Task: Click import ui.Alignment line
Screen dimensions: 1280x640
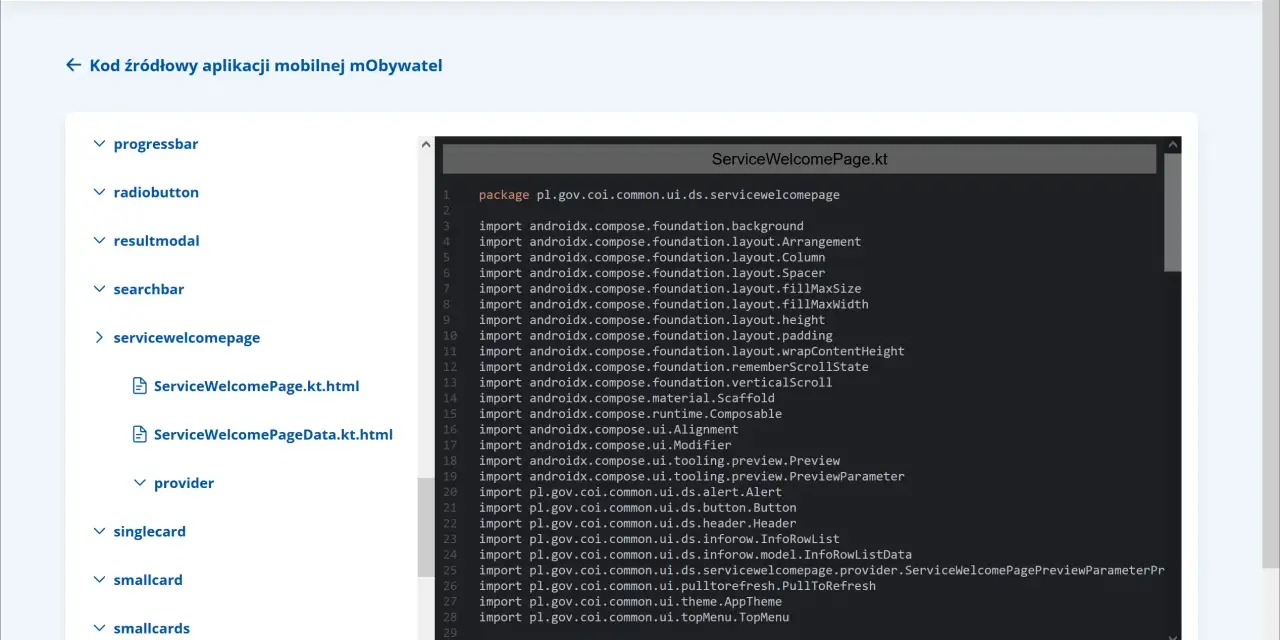Action: click(x=609, y=429)
